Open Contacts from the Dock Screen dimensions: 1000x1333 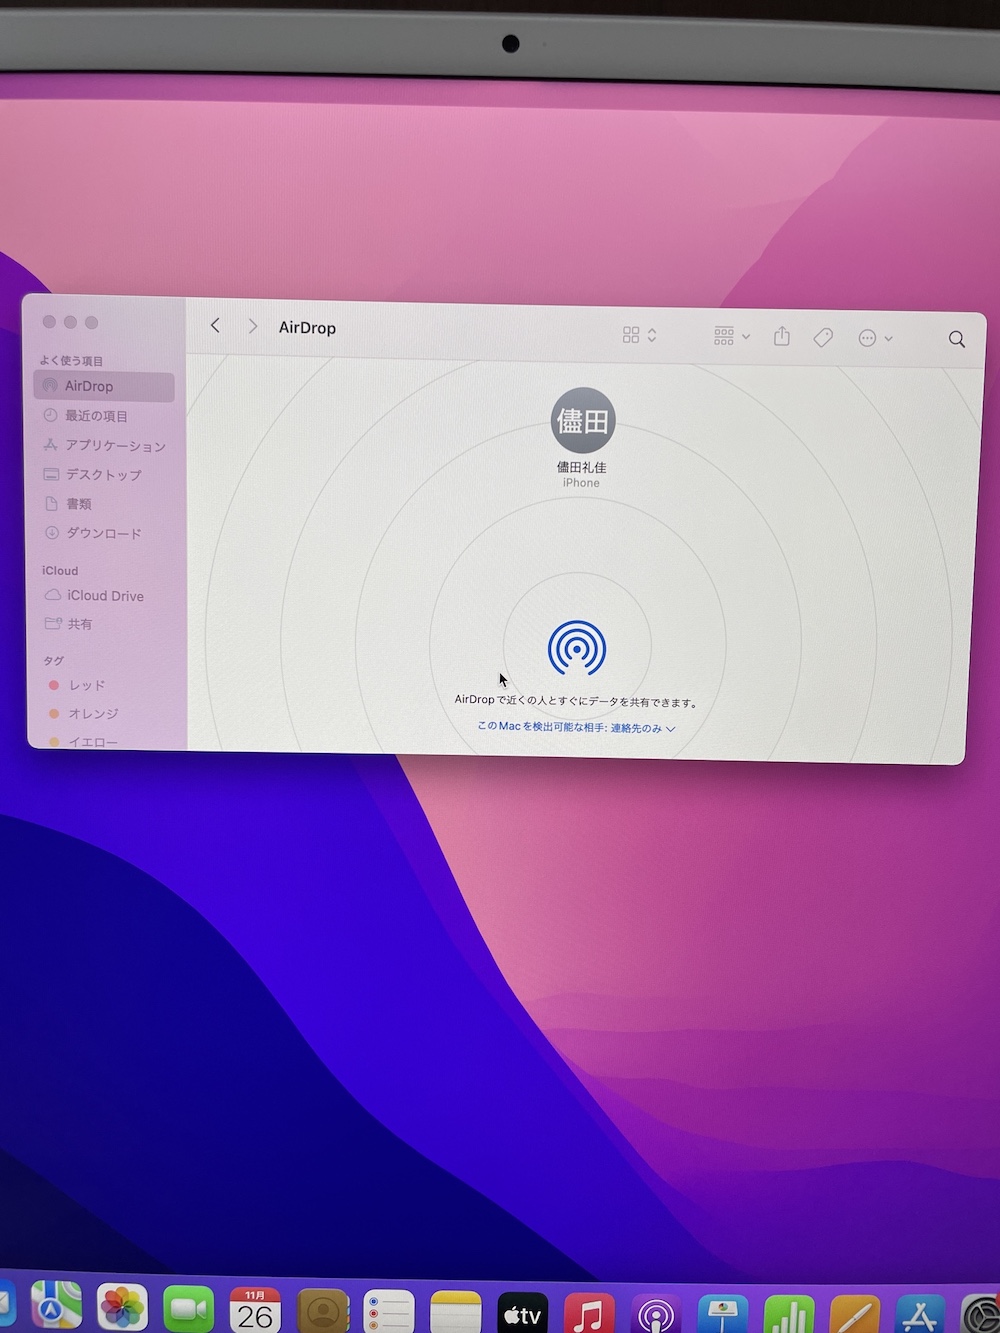[322, 1311]
